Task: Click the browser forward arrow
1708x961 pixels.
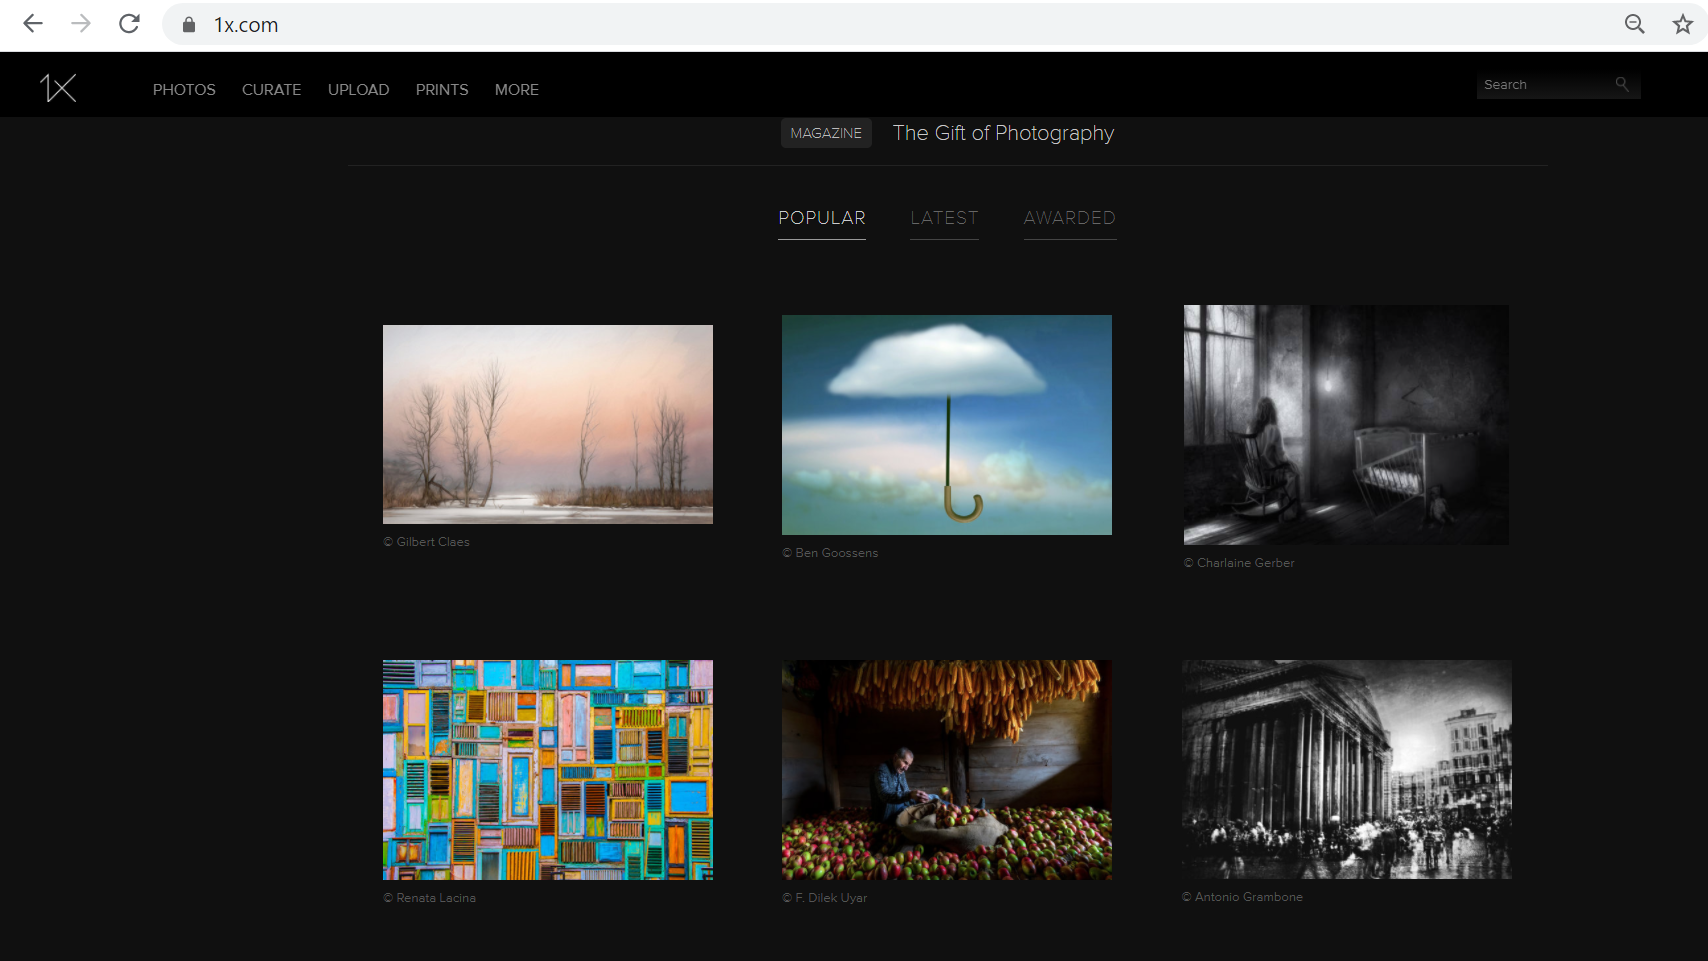Action: point(81,24)
